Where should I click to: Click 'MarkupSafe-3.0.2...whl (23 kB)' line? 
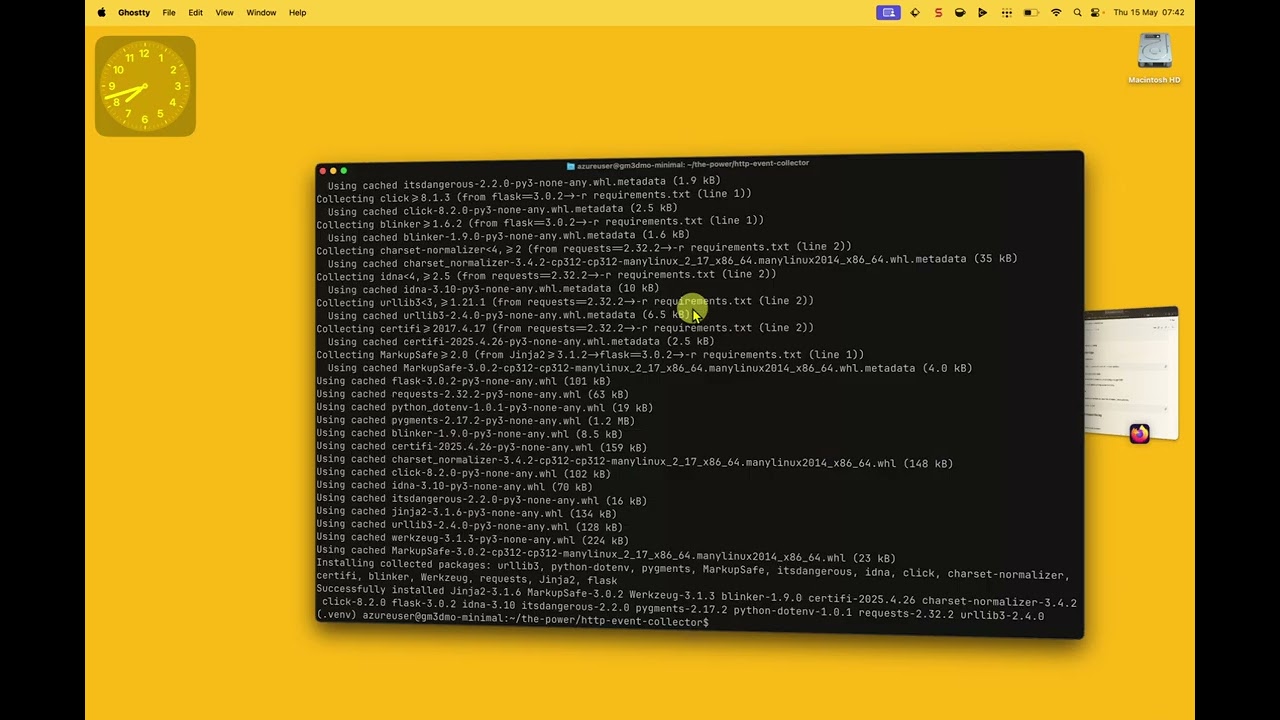click(x=606, y=556)
